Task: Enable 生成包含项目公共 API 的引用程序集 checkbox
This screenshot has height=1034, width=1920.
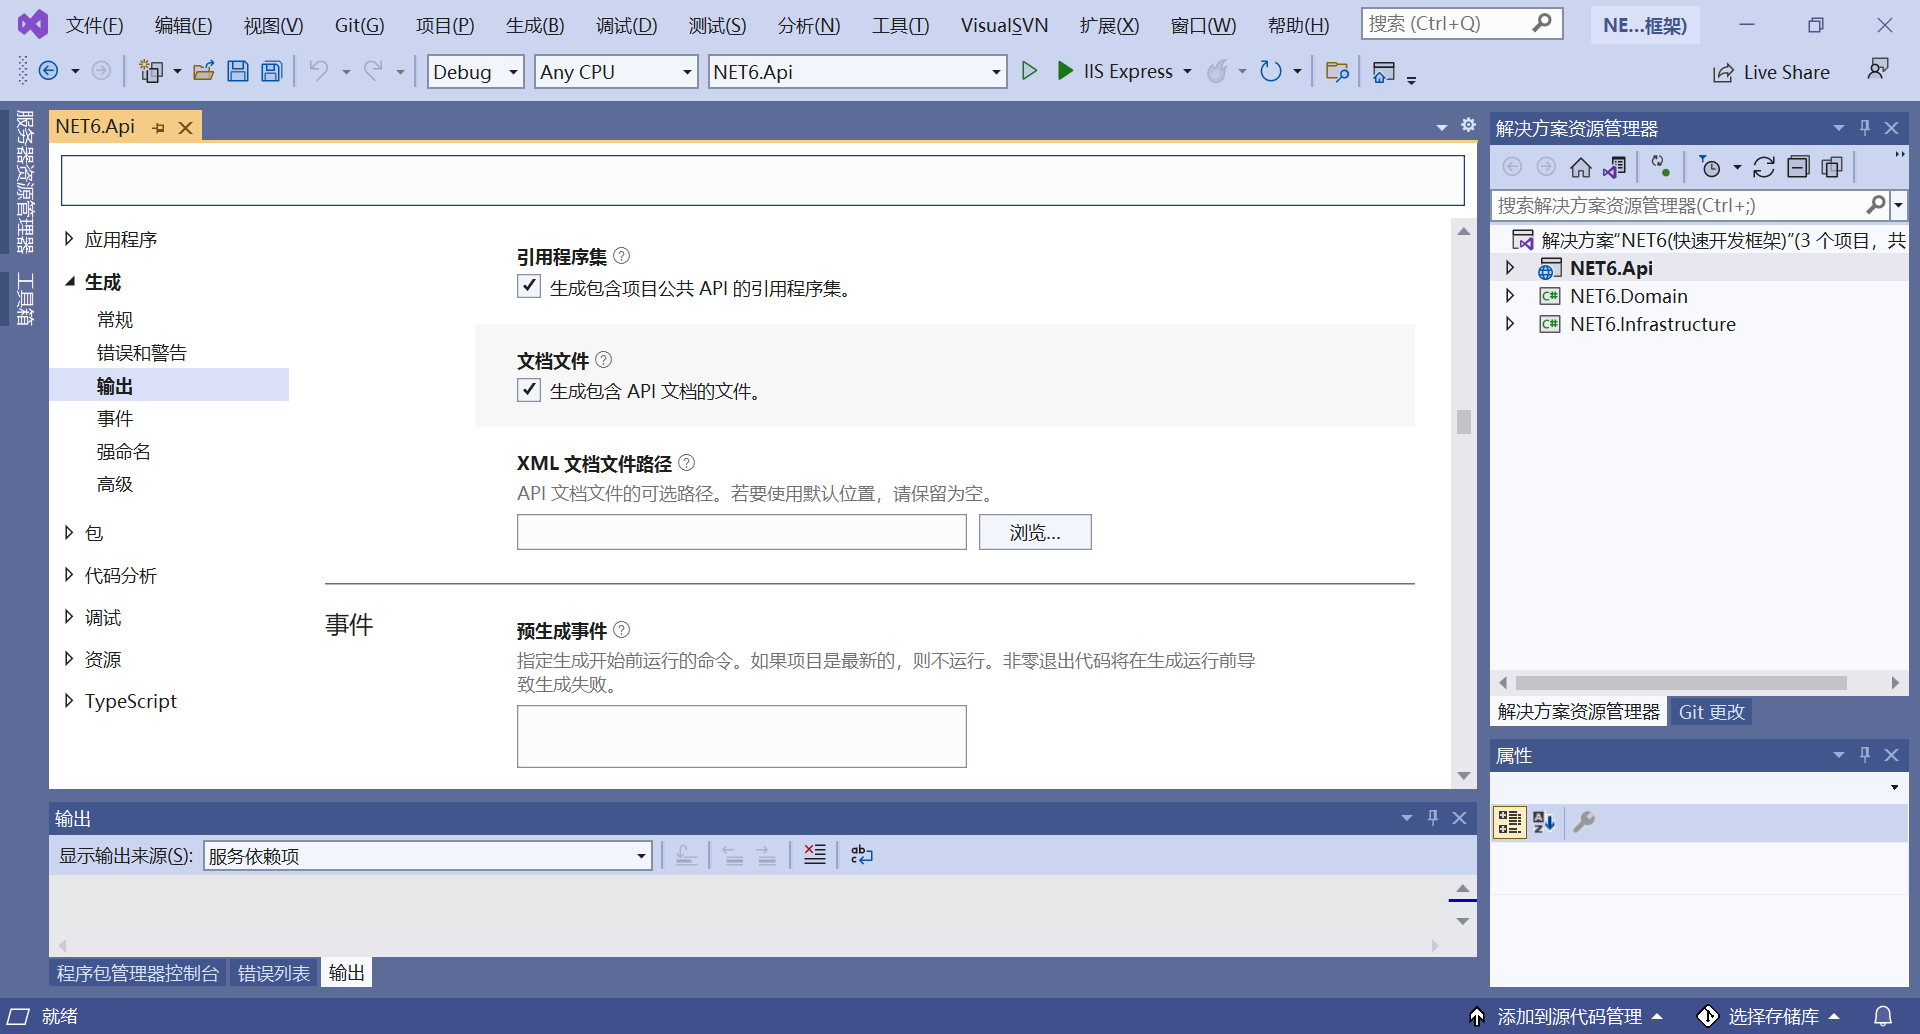Action: (529, 286)
